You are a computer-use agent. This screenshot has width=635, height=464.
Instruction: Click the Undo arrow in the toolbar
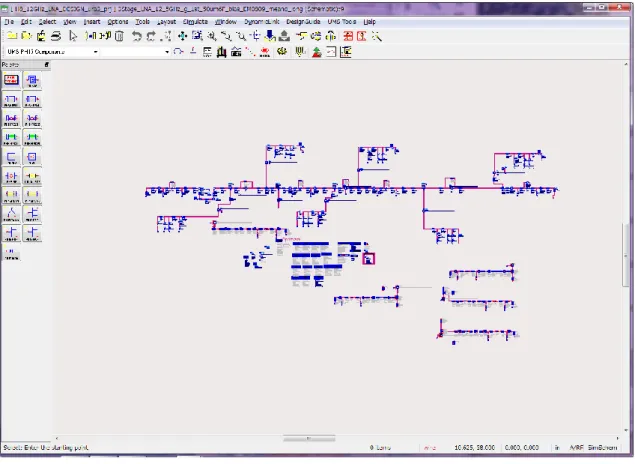pyautogui.click(x=136, y=36)
